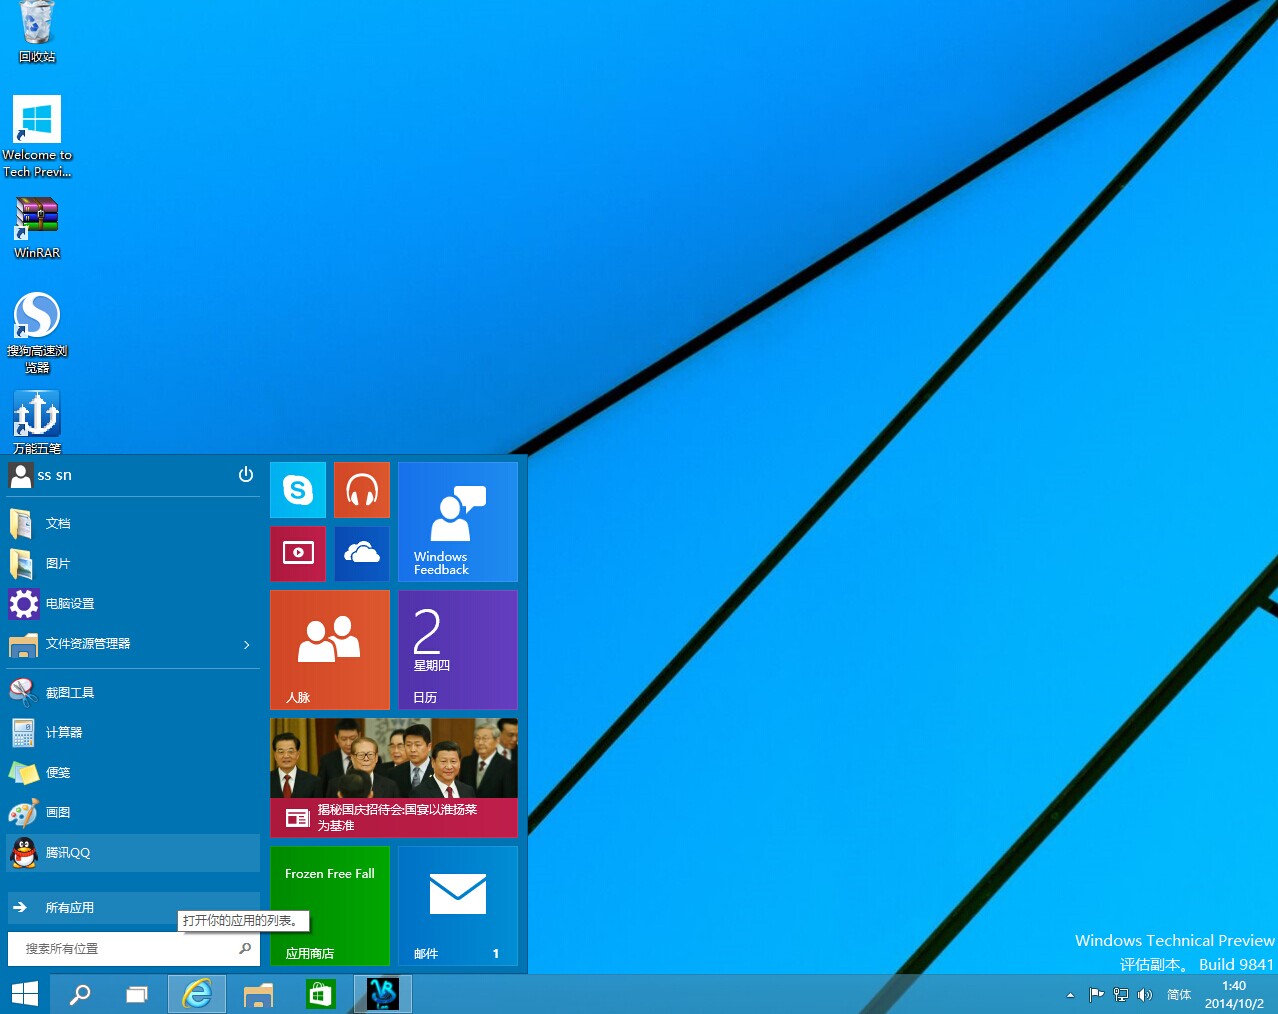Viewport: 1278px width, 1014px height.
Task: Click the power button in Start menu
Action: tap(246, 475)
